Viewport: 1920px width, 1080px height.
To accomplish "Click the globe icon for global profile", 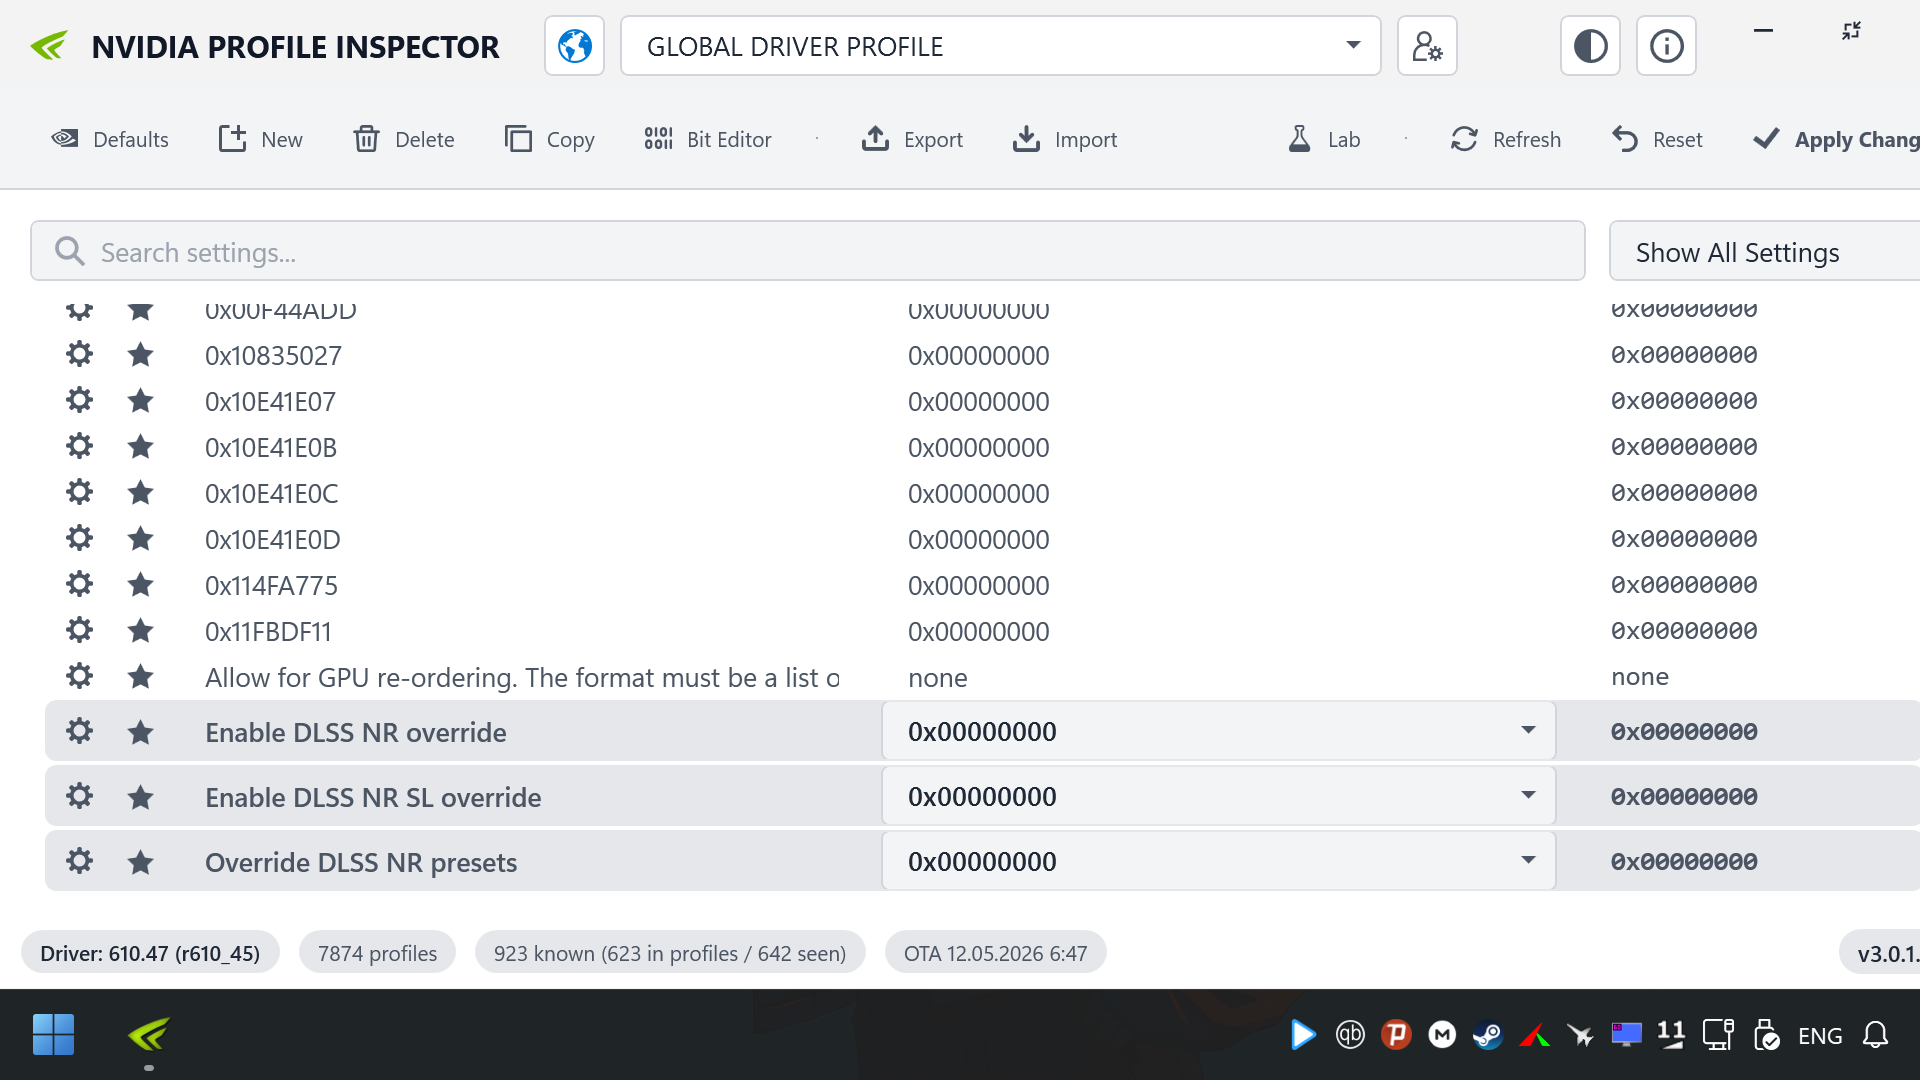I will click(574, 46).
